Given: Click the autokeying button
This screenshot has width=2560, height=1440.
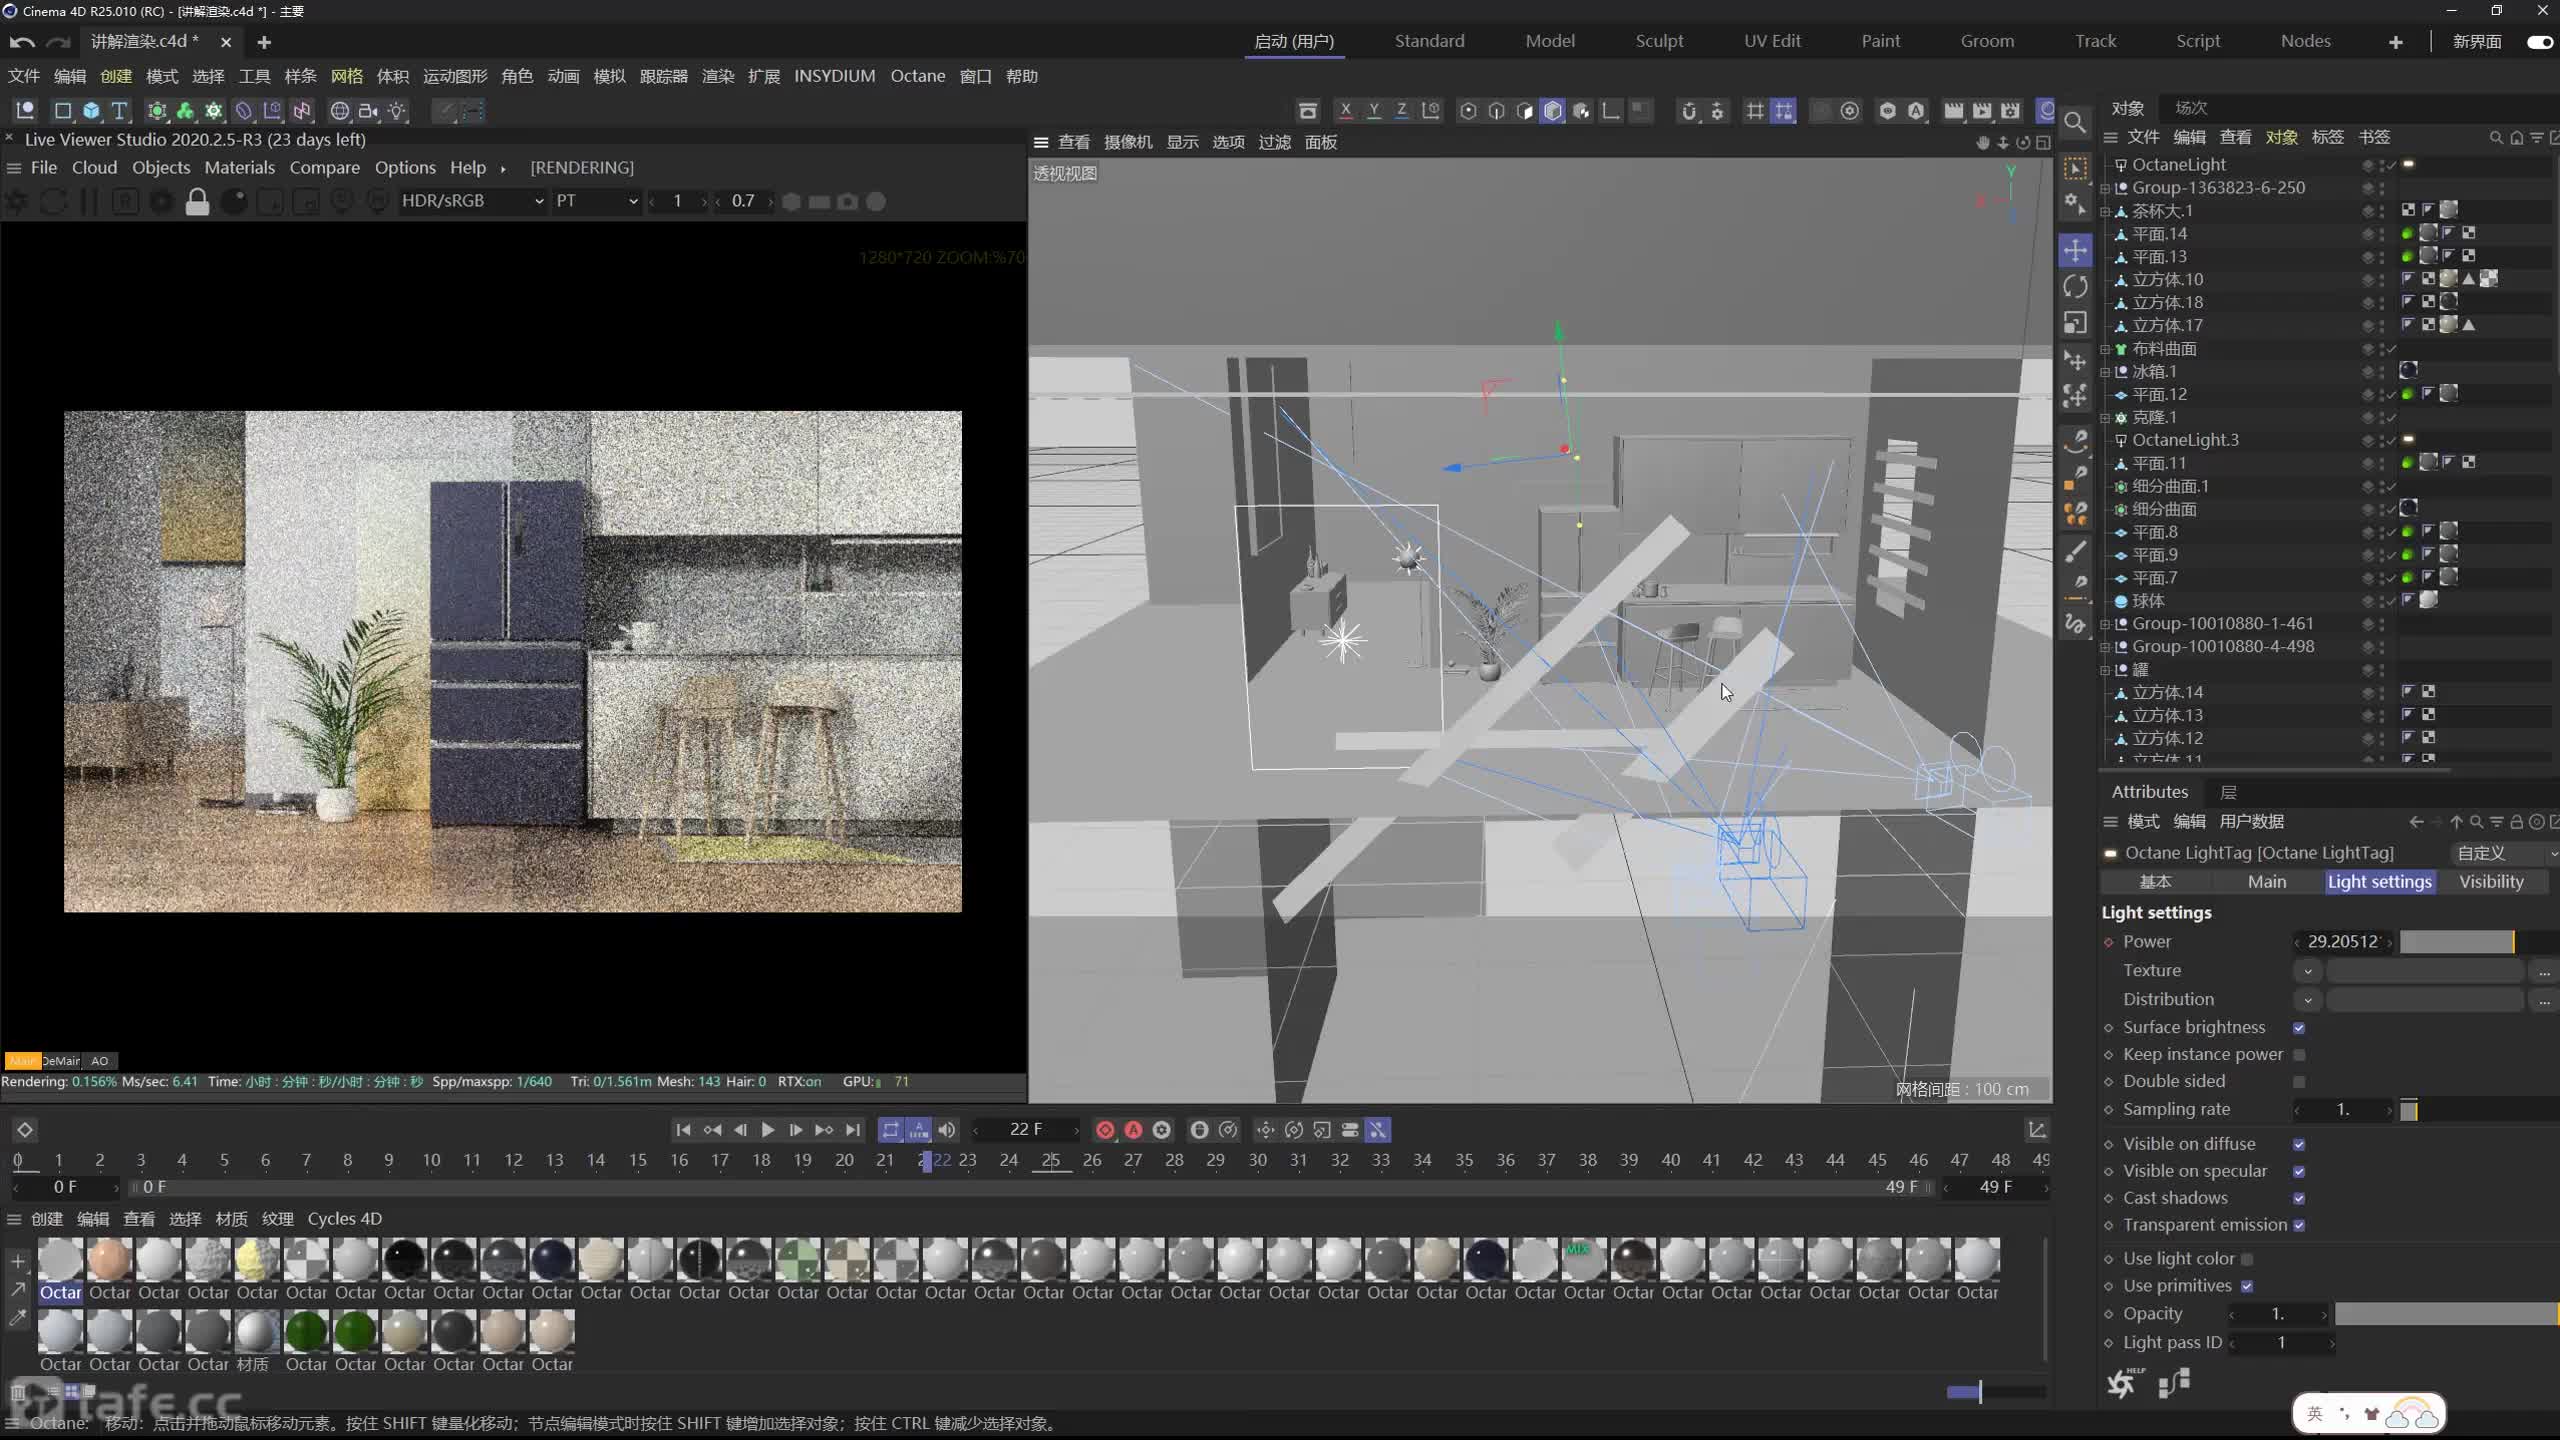Looking at the screenshot, I should [x=1133, y=1130].
